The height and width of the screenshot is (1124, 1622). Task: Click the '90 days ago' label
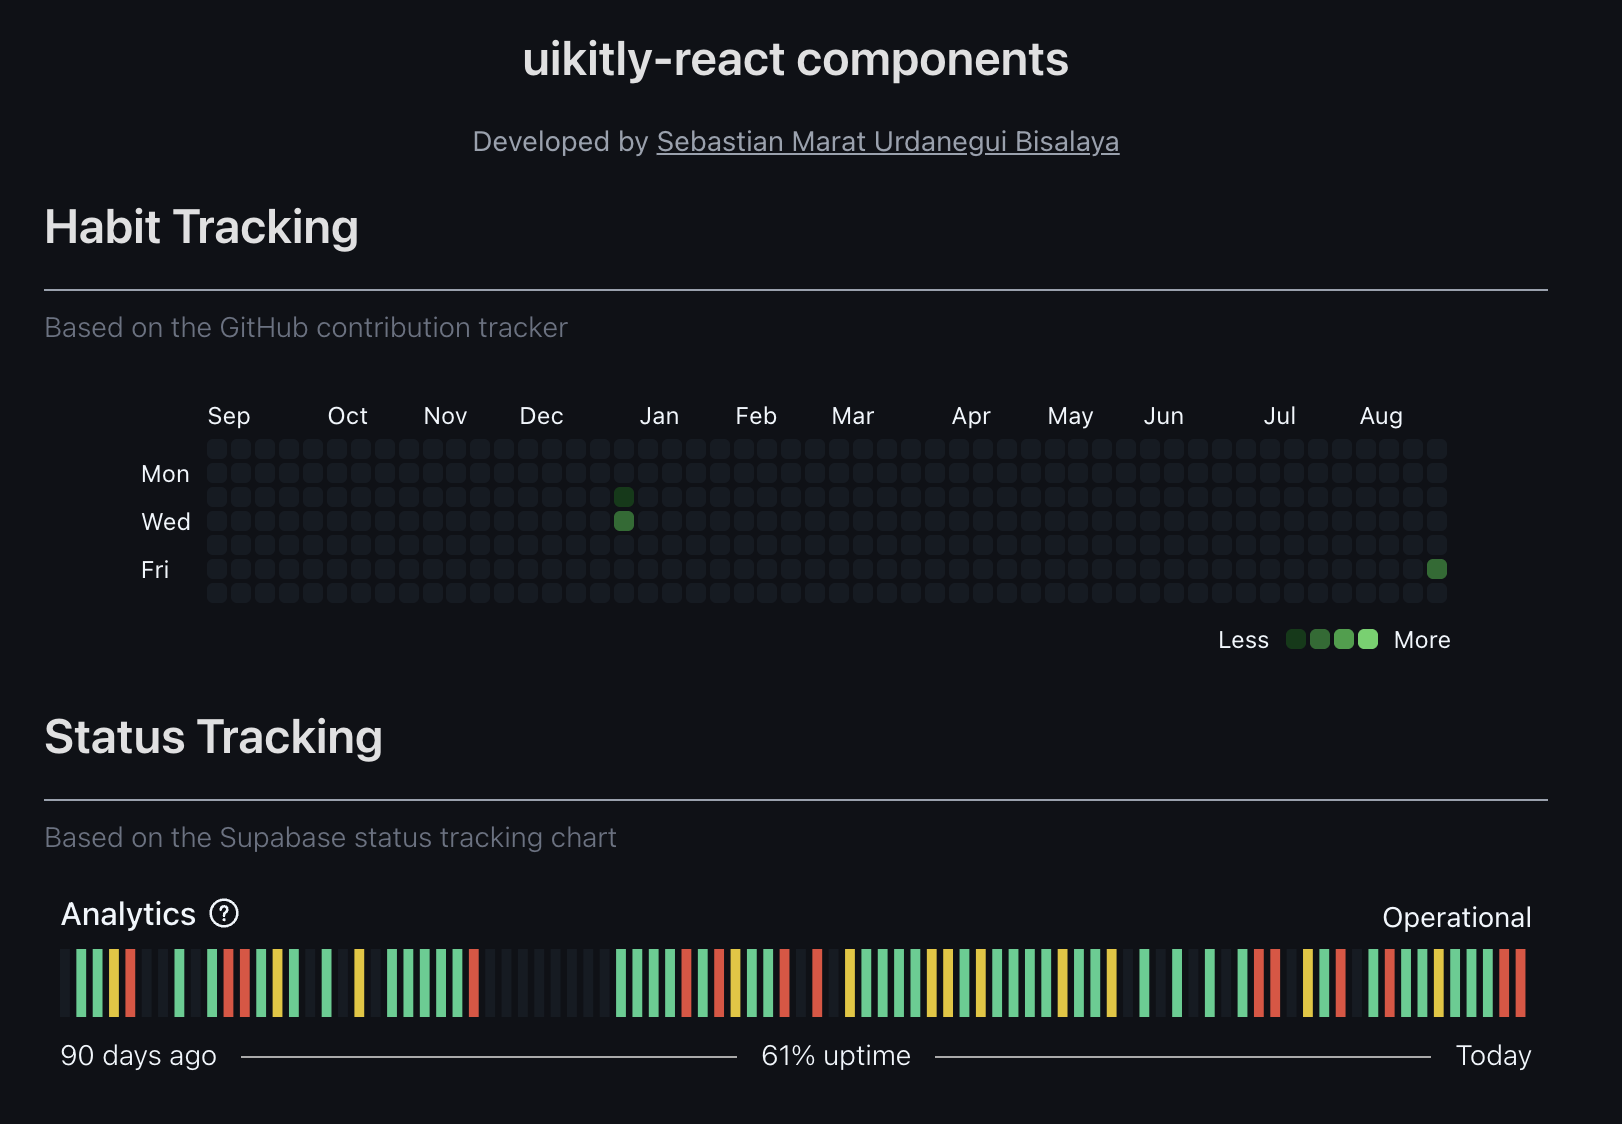click(x=139, y=1056)
